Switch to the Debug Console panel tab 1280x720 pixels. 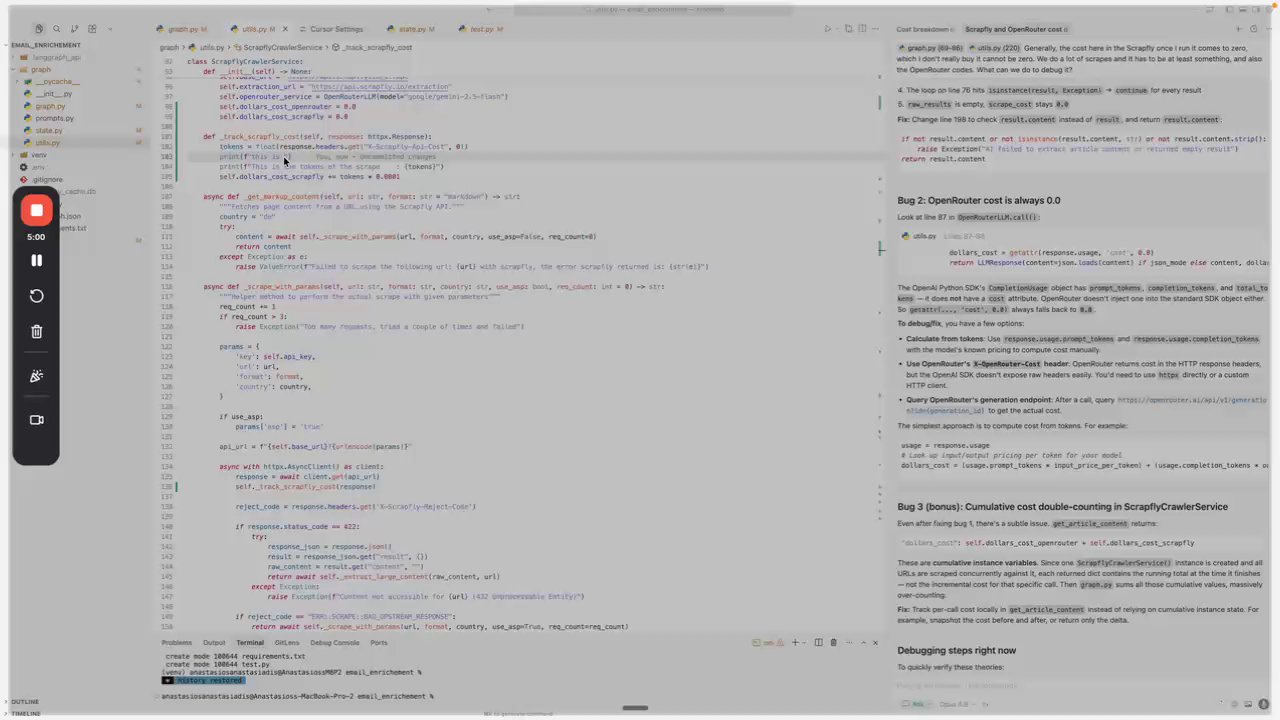point(334,643)
